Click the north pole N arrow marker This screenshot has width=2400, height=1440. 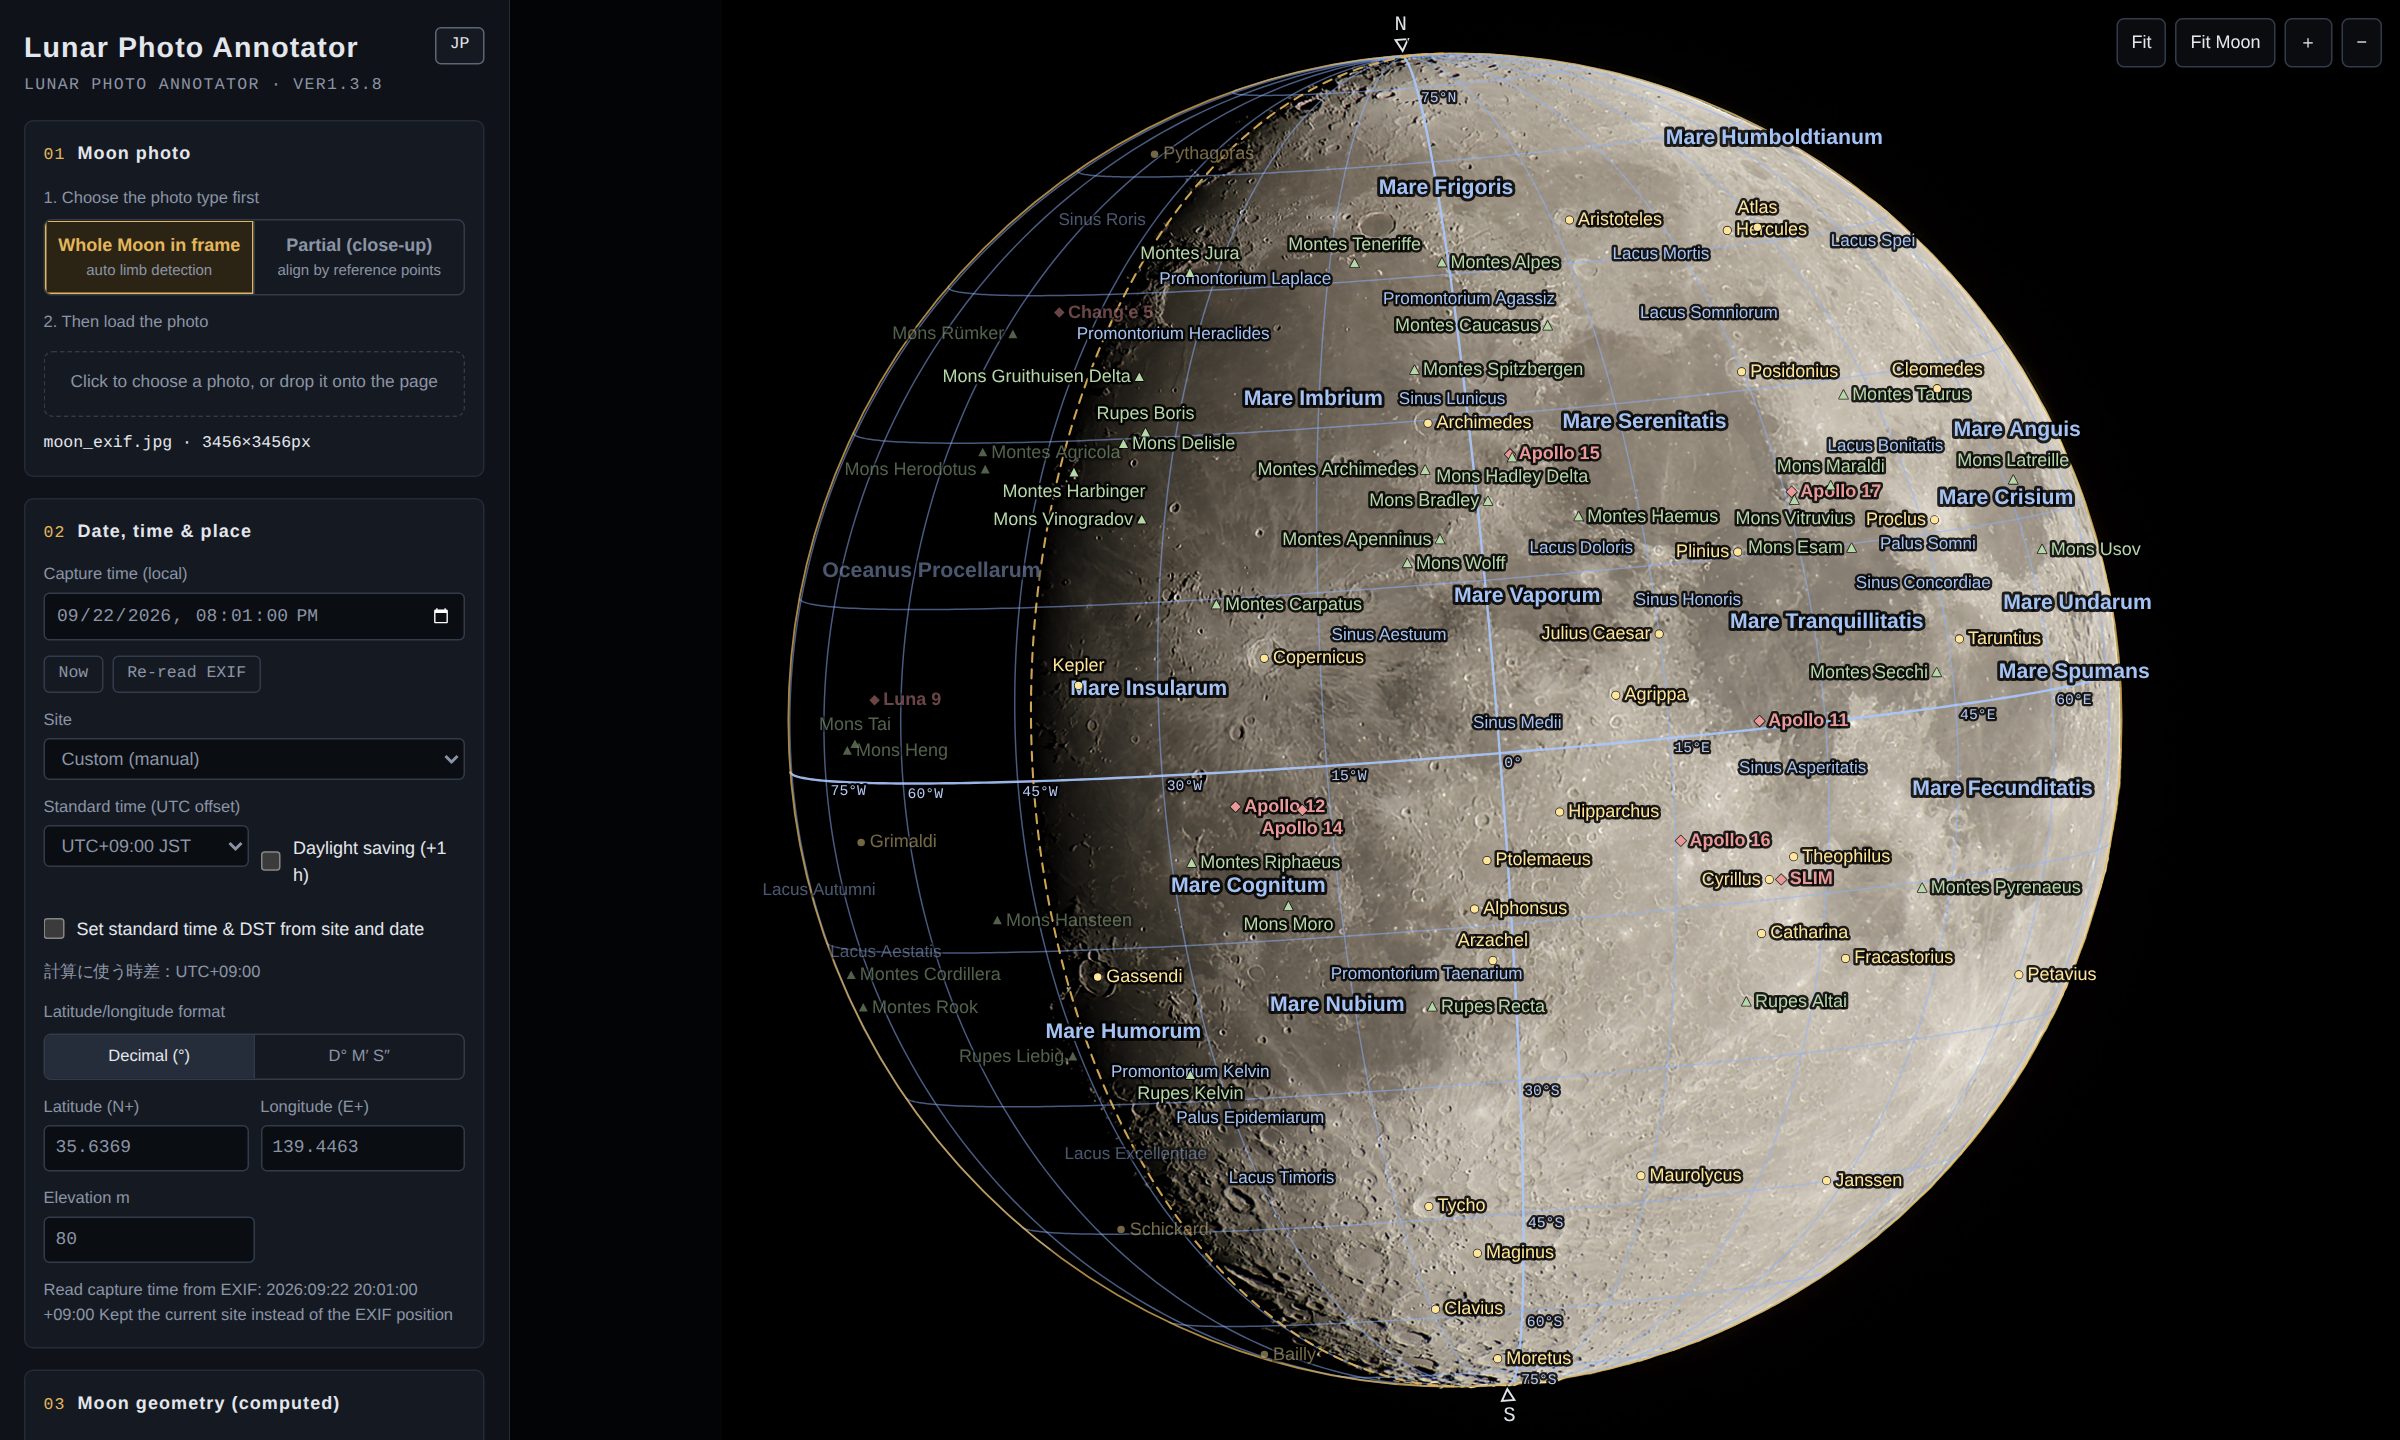point(1401,45)
